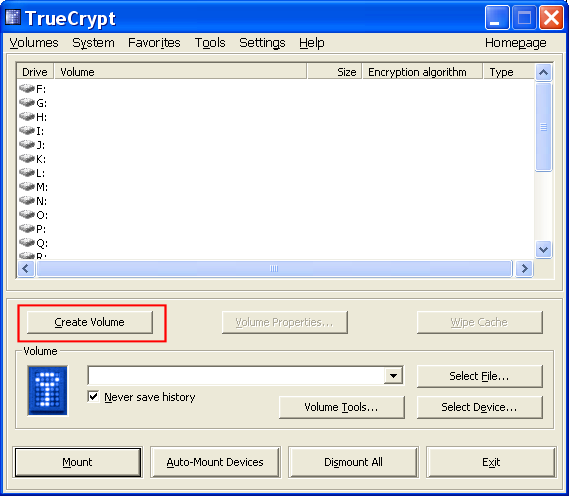The width and height of the screenshot is (569, 496).
Task: Click the Create Volume button
Action: point(90,322)
